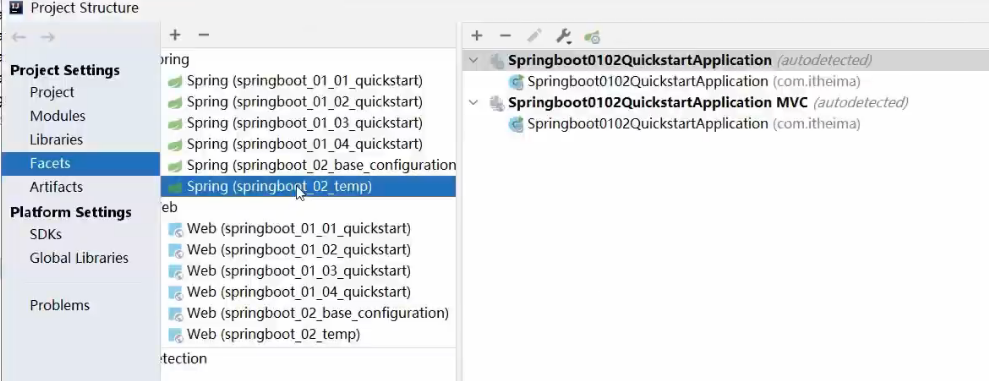The width and height of the screenshot is (989, 381).
Task: Click the add facet plus icon
Action: click(175, 35)
